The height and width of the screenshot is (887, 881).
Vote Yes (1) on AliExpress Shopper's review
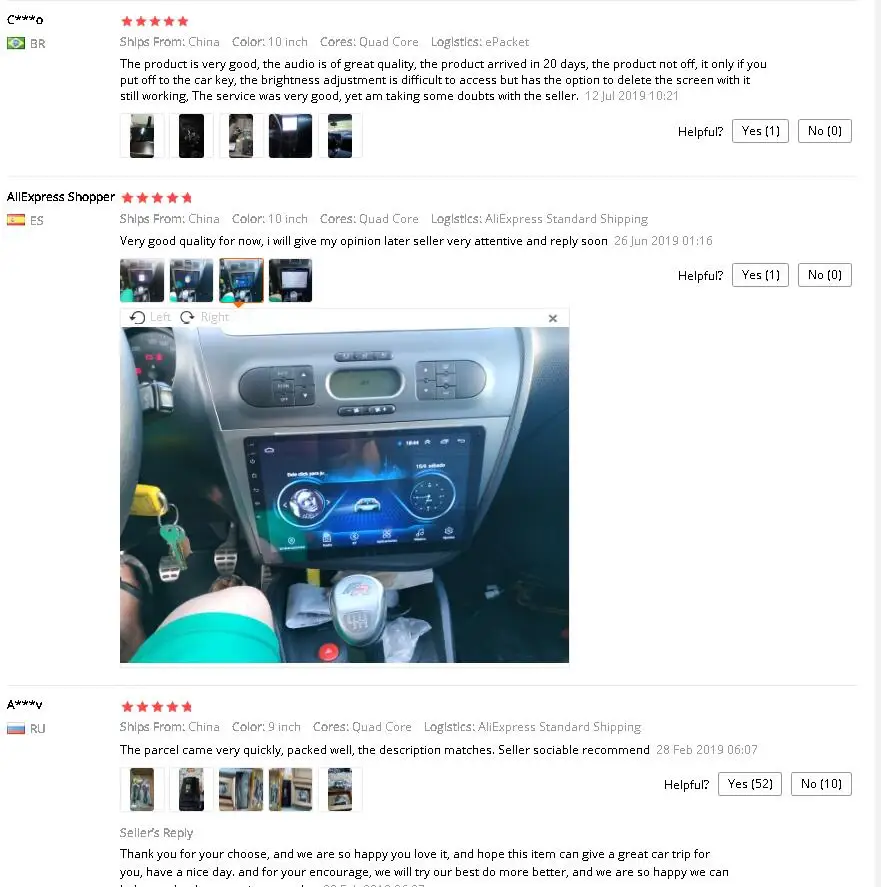[x=760, y=275]
